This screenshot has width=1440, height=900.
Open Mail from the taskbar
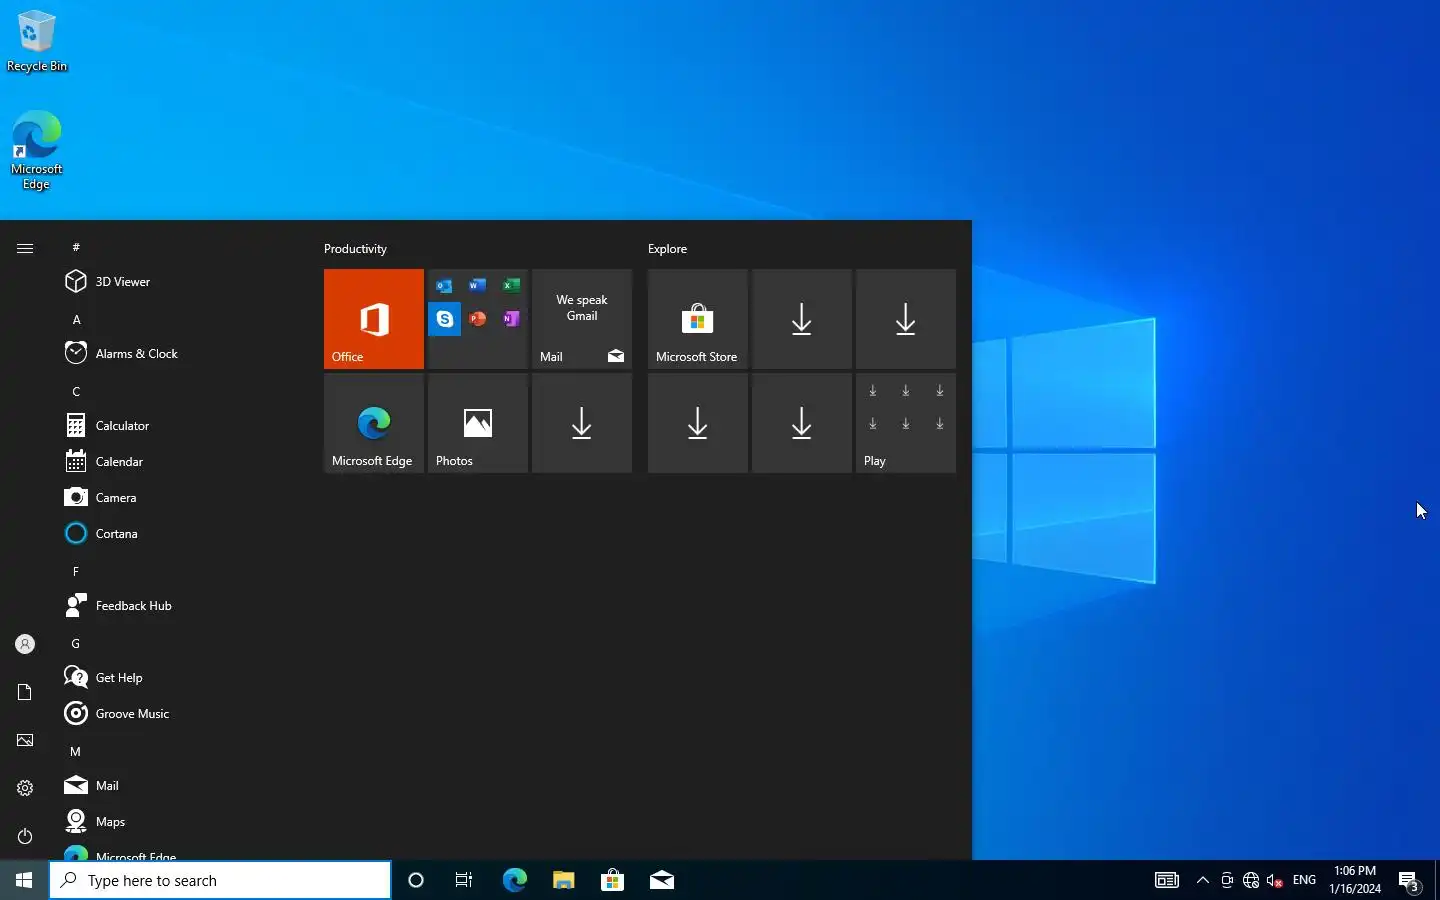[x=661, y=880]
